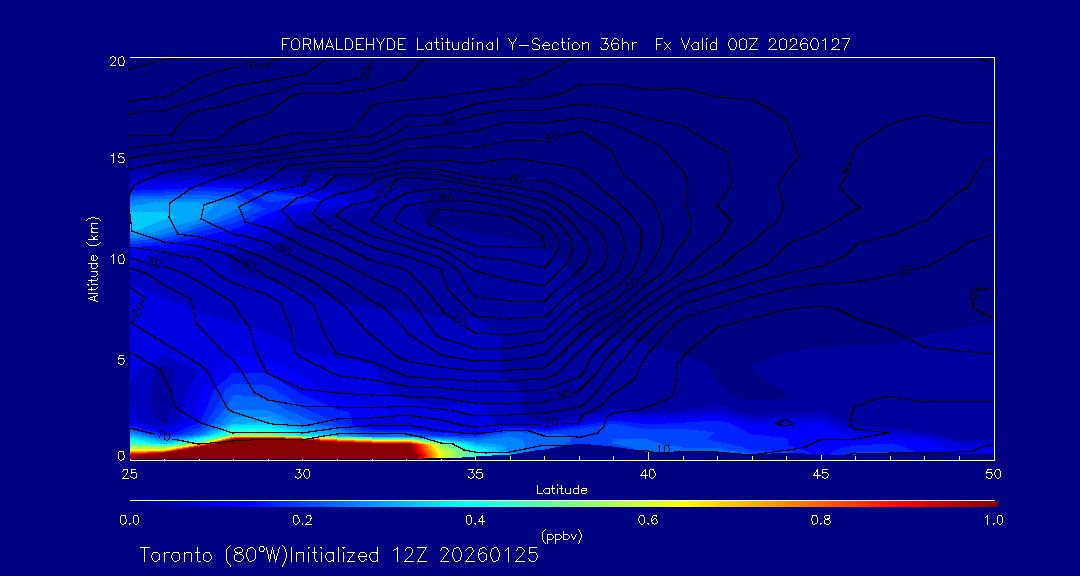Select the 0.0 colorbar tick label
The width and height of the screenshot is (1080, 576).
click(129, 520)
